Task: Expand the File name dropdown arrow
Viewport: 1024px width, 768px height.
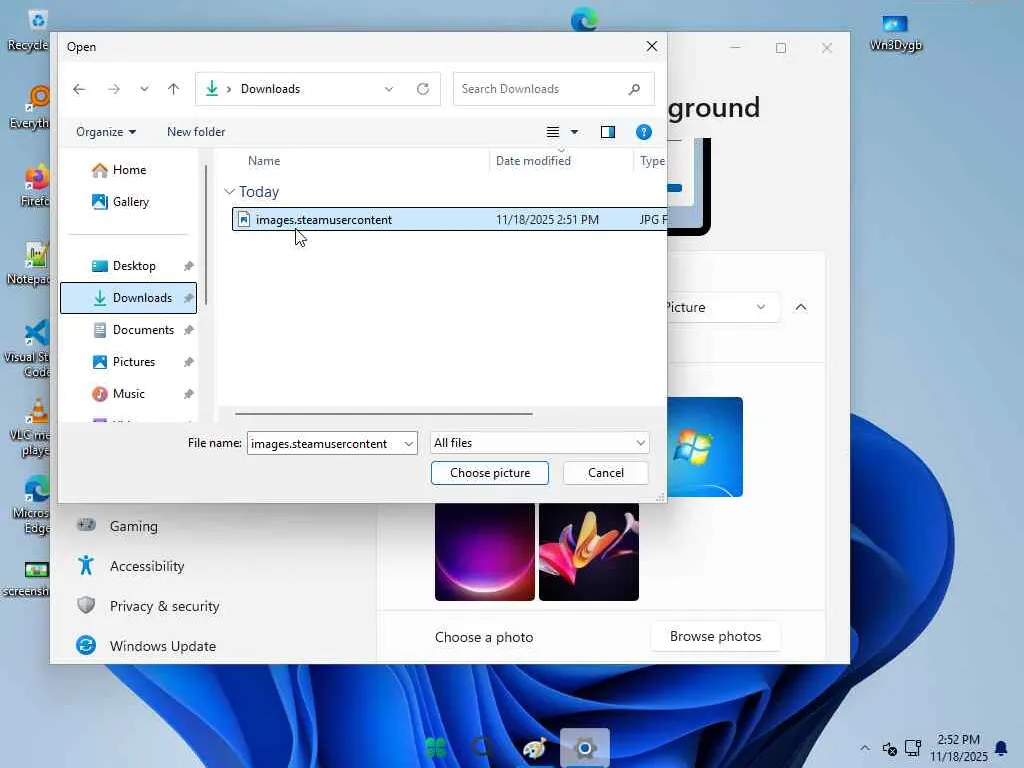Action: (x=409, y=443)
